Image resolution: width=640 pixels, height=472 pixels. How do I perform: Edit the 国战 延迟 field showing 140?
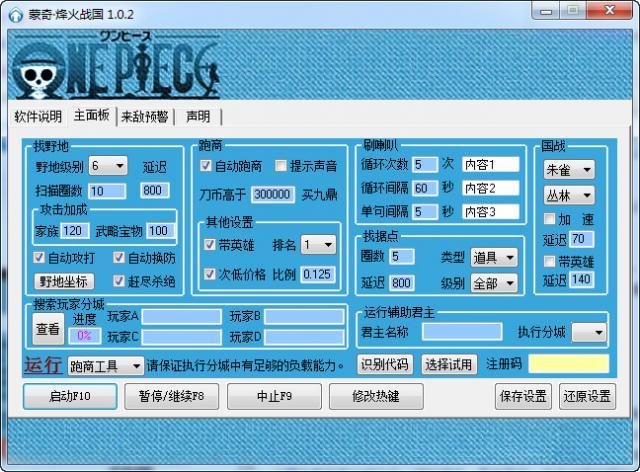click(x=581, y=280)
